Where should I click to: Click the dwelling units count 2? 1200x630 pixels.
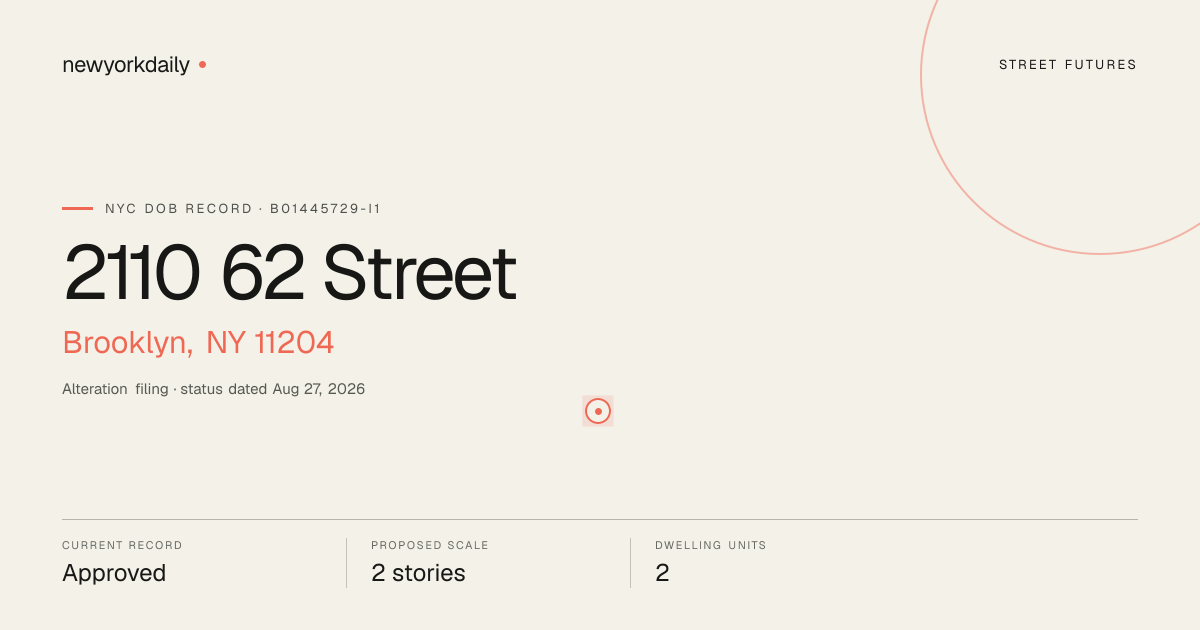pyautogui.click(x=662, y=573)
